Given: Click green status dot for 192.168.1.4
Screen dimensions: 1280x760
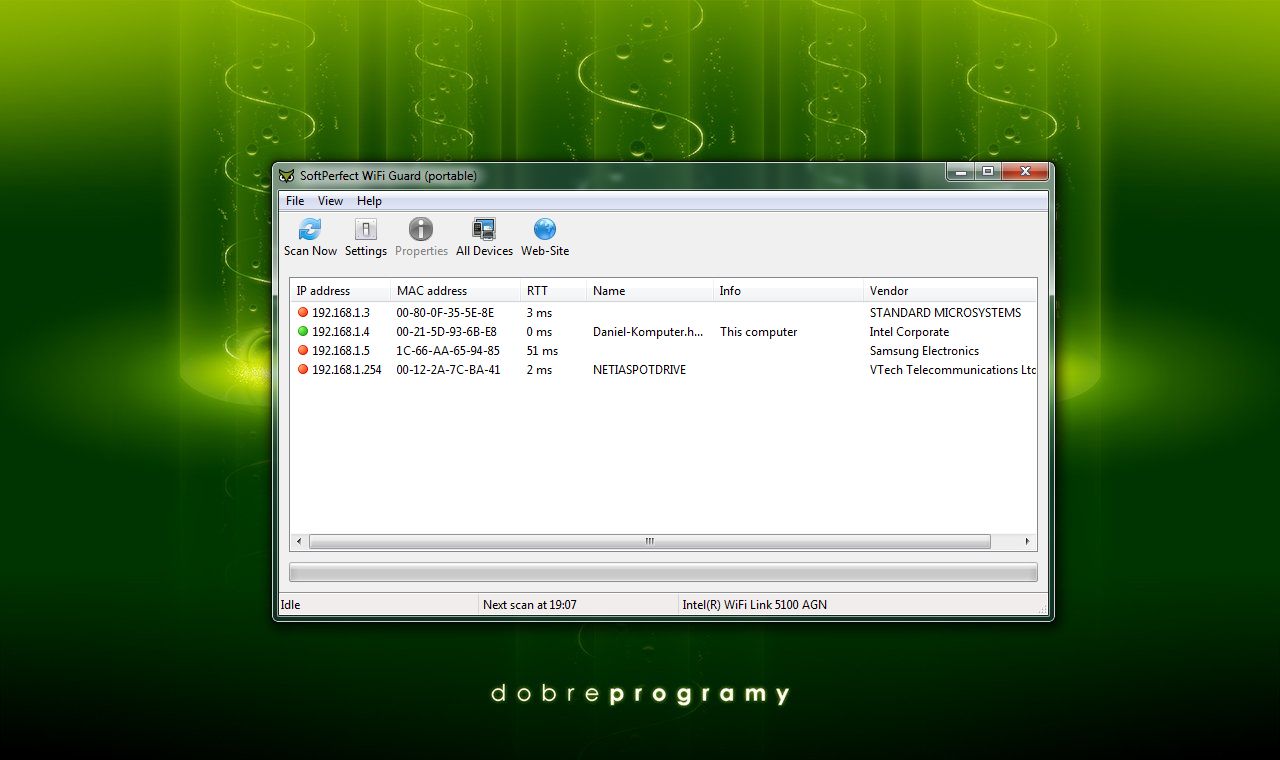Looking at the screenshot, I should (303, 331).
